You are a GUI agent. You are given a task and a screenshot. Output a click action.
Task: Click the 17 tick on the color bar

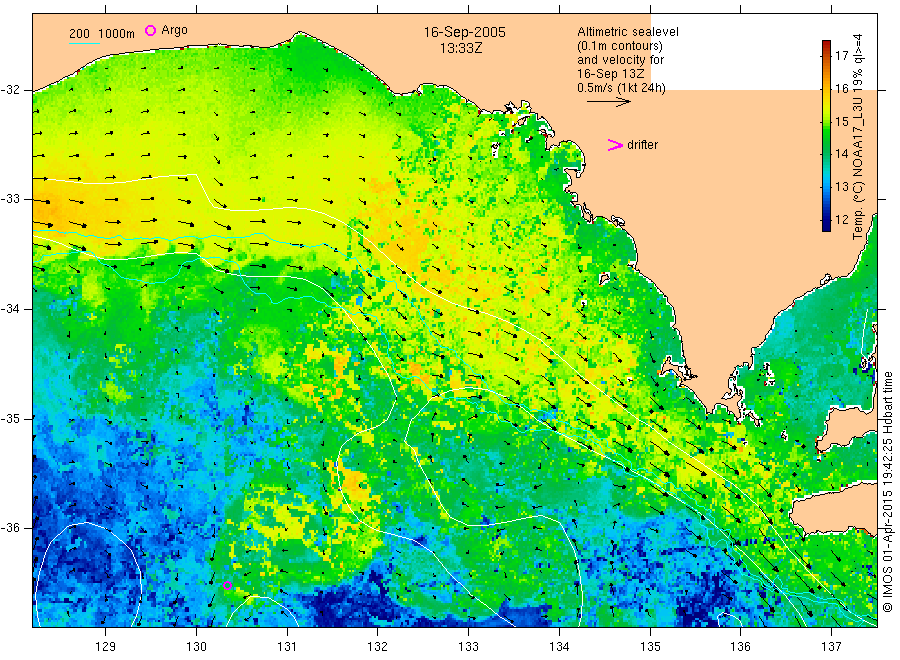click(x=842, y=56)
